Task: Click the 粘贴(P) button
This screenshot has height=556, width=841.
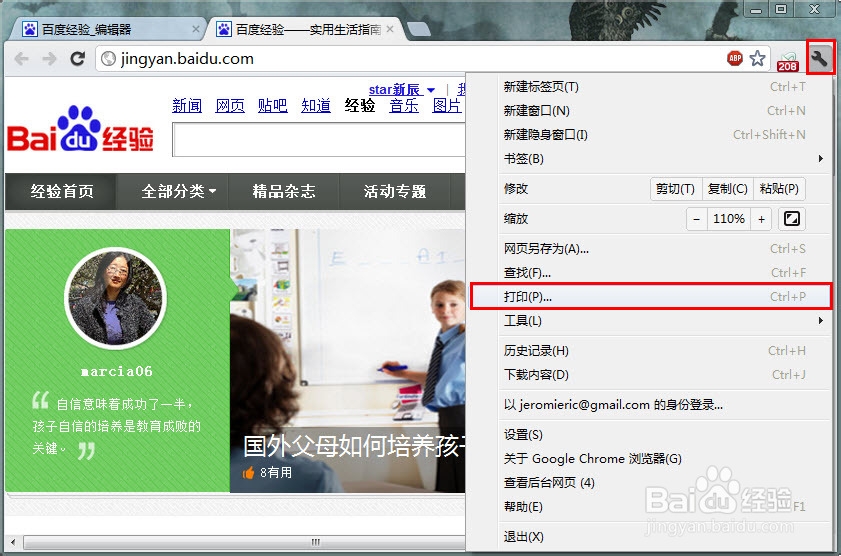Action: coord(779,189)
